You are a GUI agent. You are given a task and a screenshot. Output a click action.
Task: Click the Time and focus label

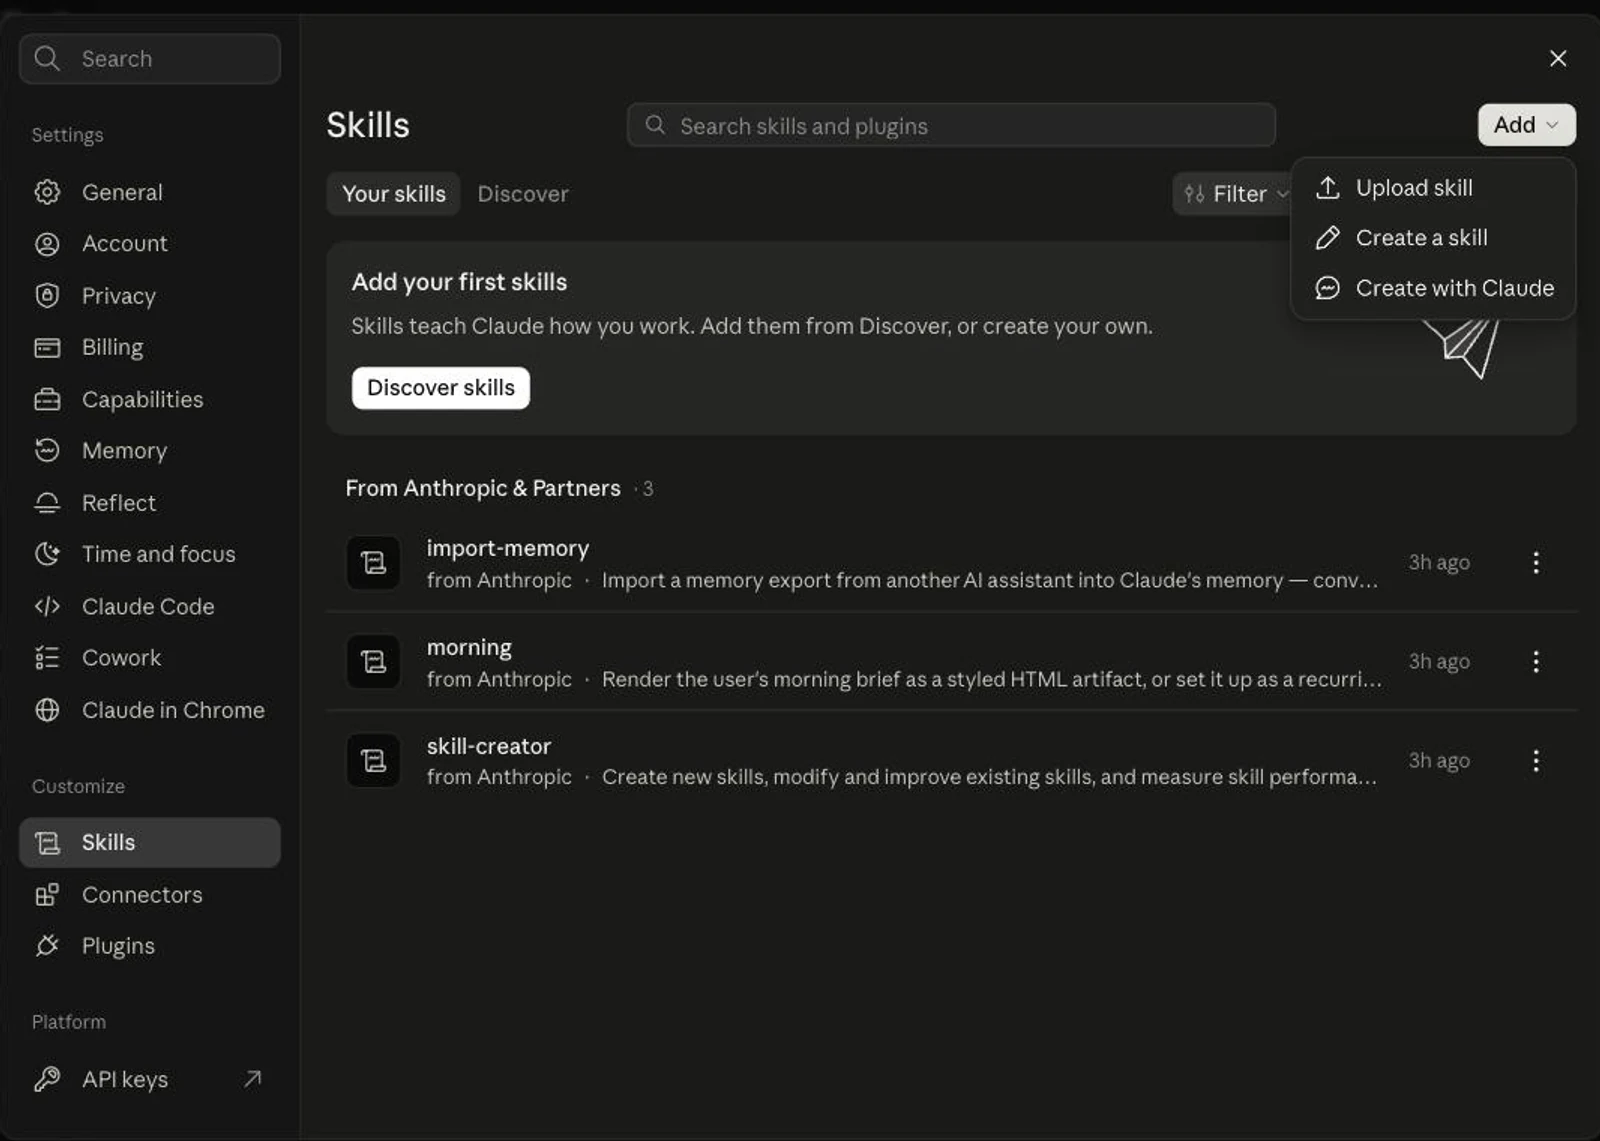[159, 554]
